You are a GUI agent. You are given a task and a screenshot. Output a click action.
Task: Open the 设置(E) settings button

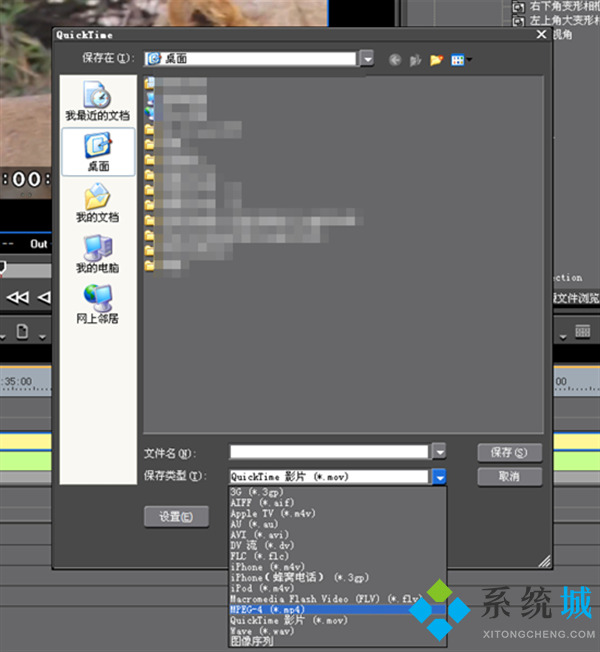tap(176, 517)
